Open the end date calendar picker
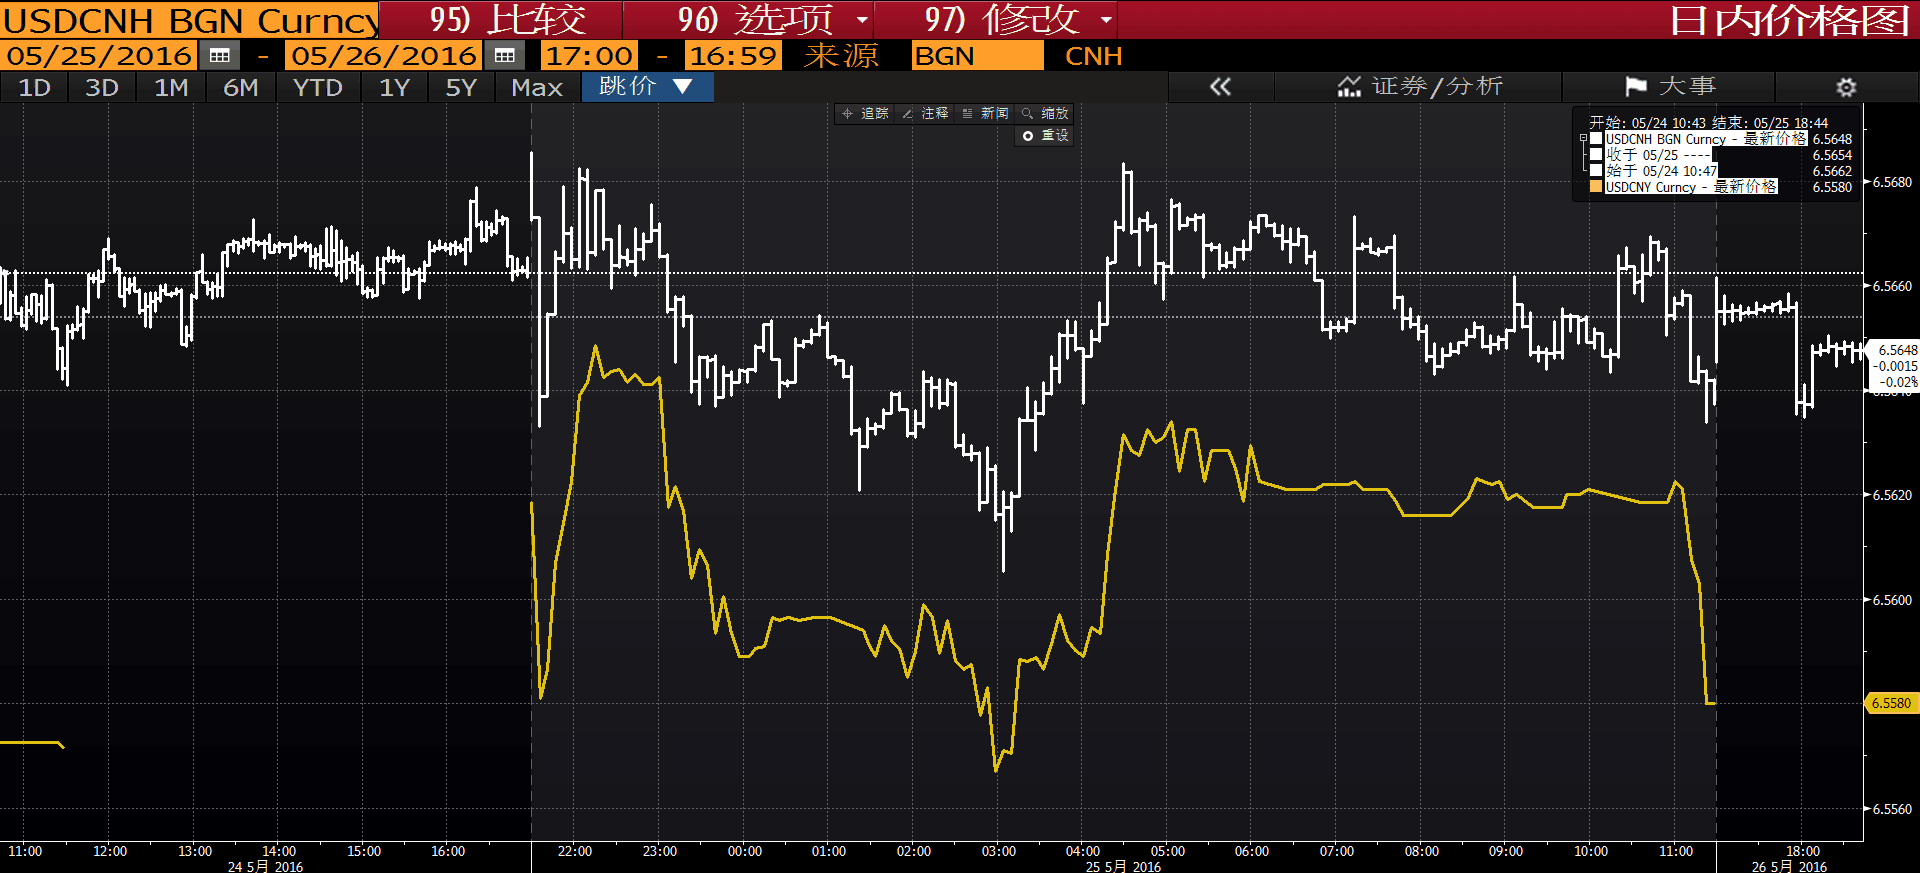This screenshot has width=1920, height=873. coord(505,56)
